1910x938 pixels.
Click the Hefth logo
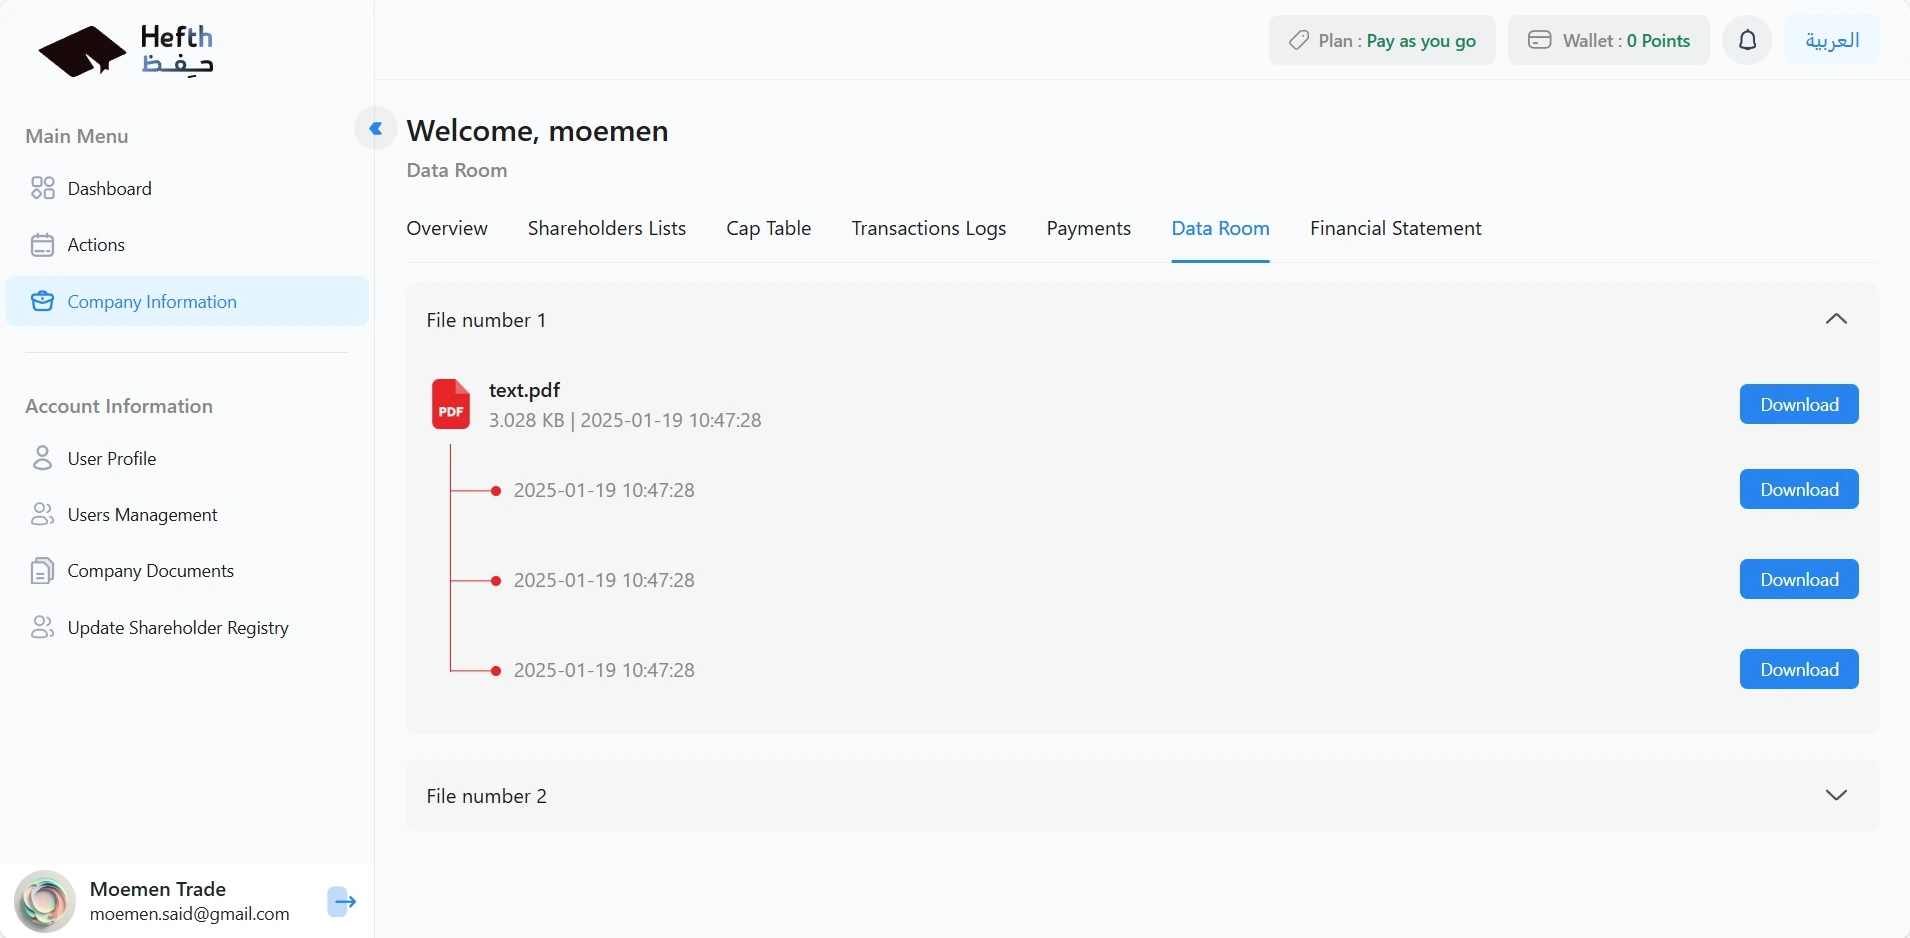tap(126, 50)
